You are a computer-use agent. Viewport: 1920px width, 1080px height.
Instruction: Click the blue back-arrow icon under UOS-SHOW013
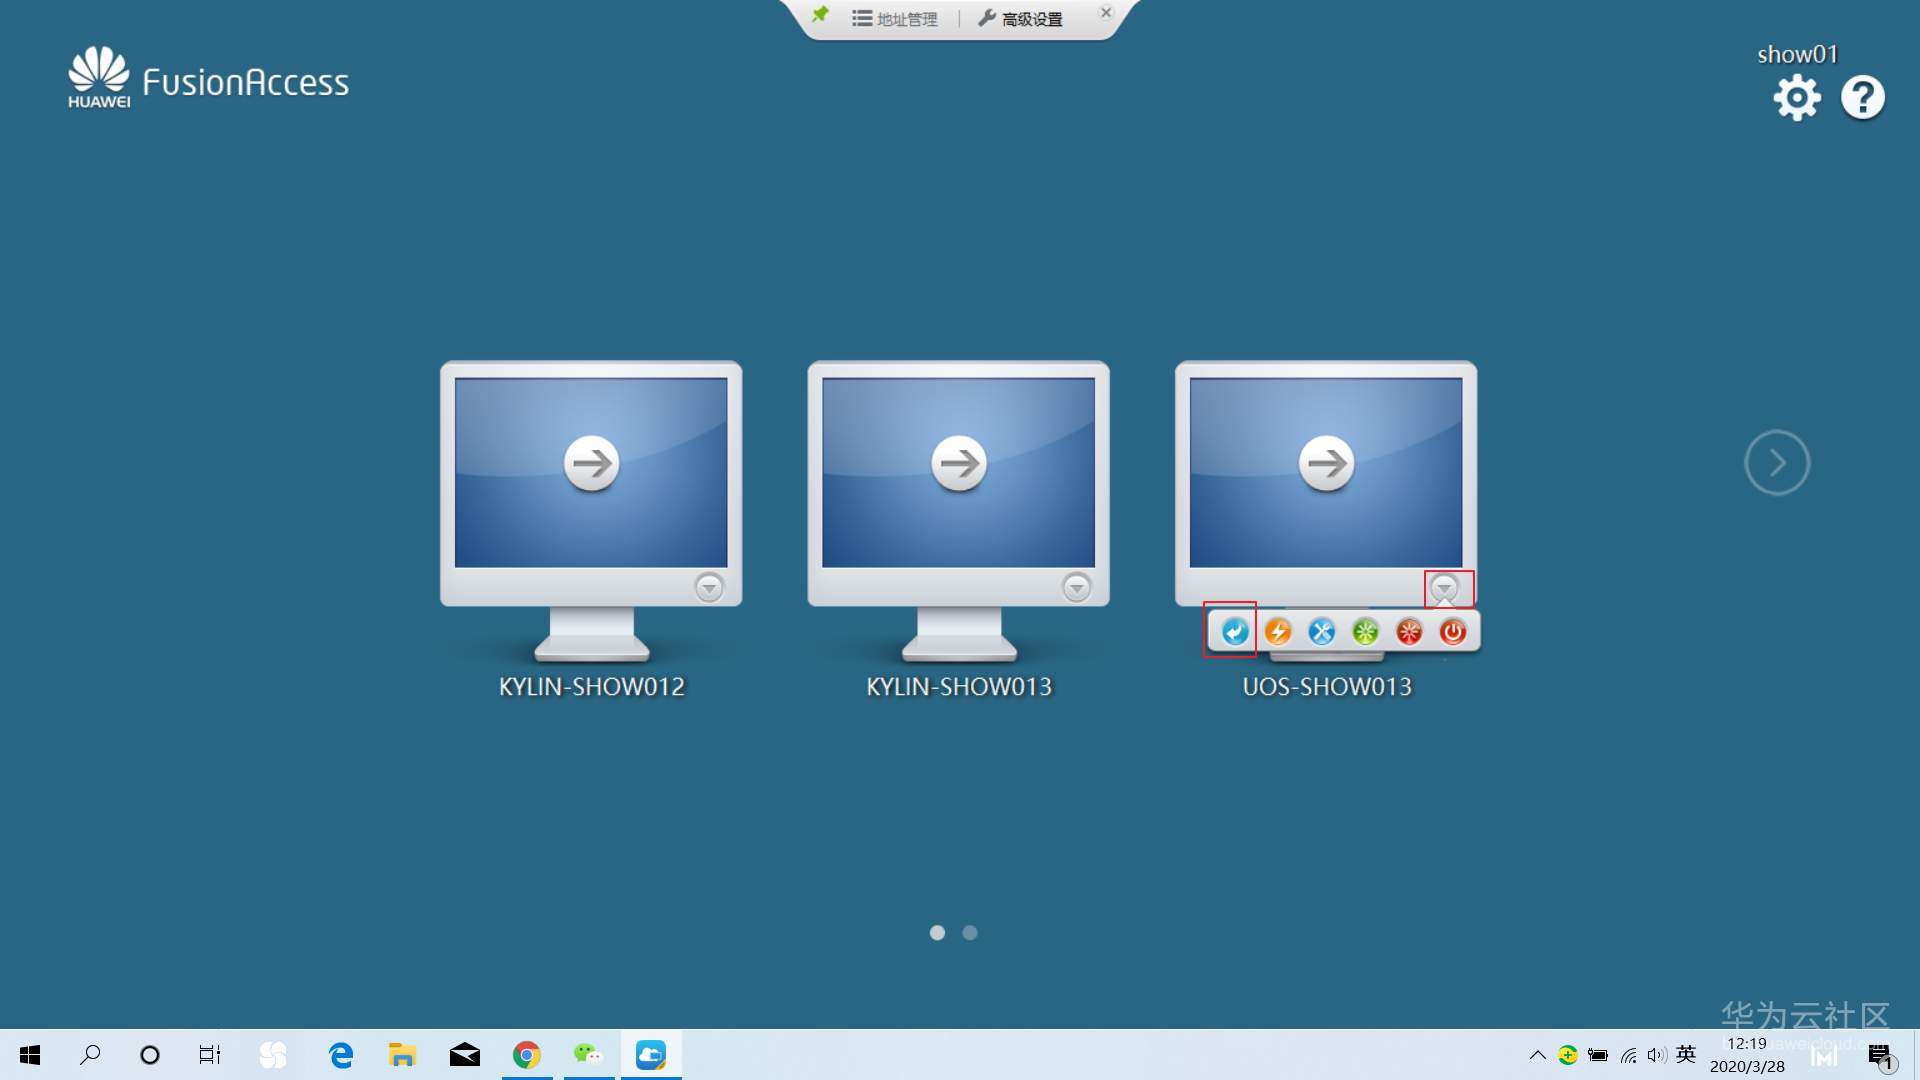[1235, 631]
